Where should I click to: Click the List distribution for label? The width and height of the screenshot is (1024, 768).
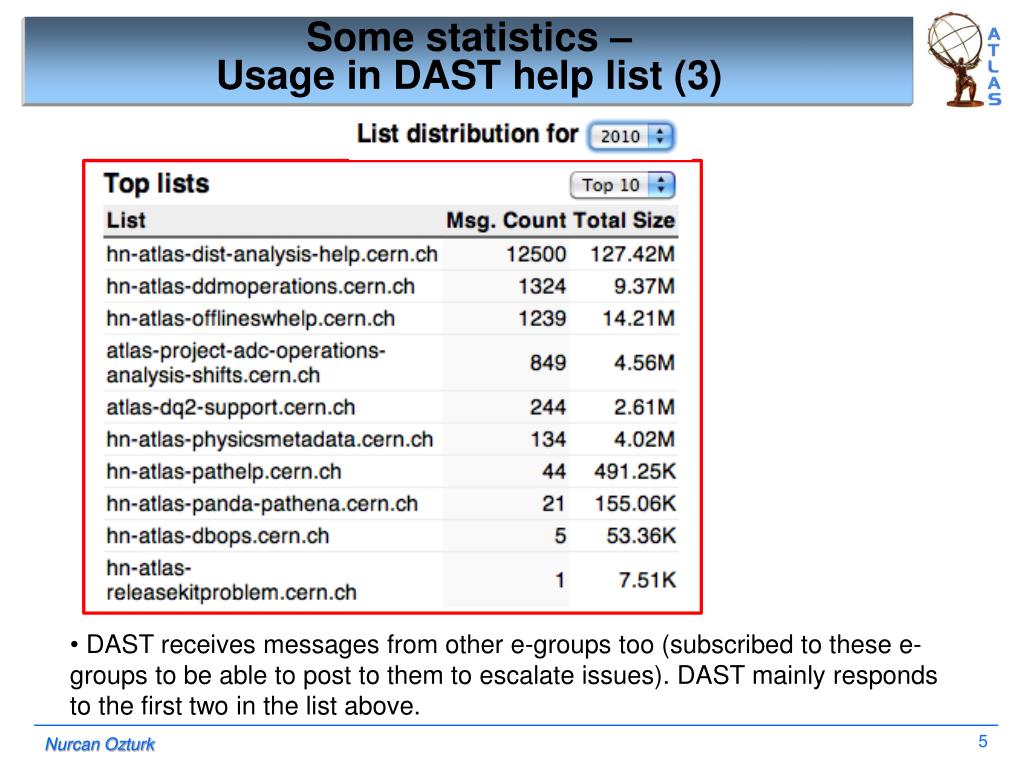tap(468, 133)
